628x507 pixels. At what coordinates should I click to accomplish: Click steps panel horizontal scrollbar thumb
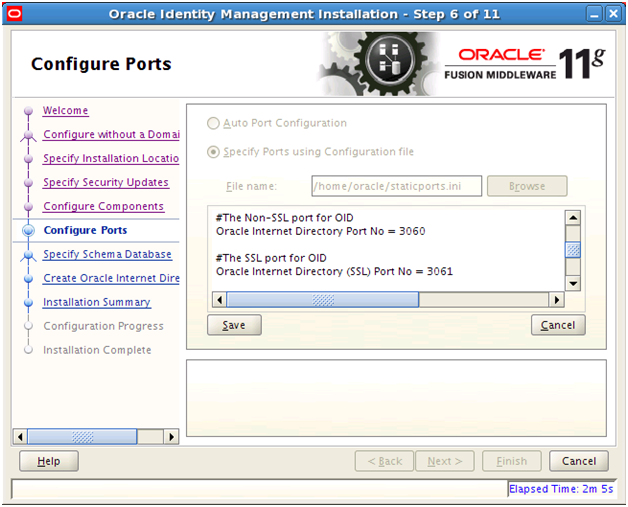point(82,437)
